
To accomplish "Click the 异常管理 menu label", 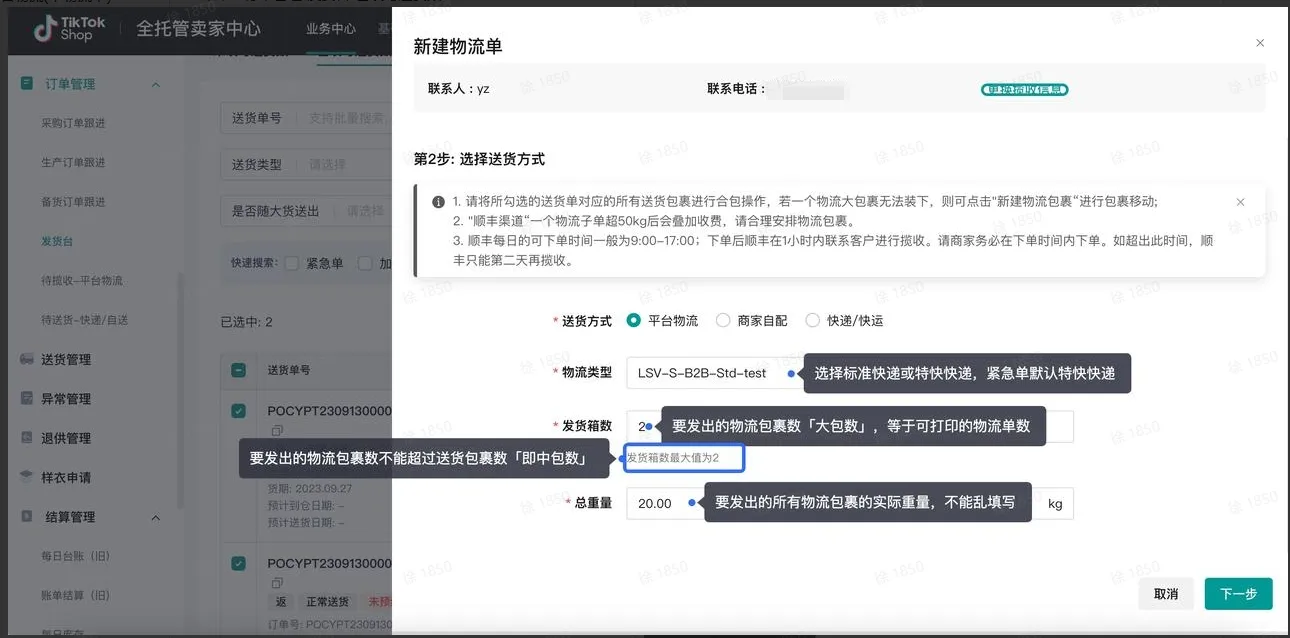I will tap(66, 398).
